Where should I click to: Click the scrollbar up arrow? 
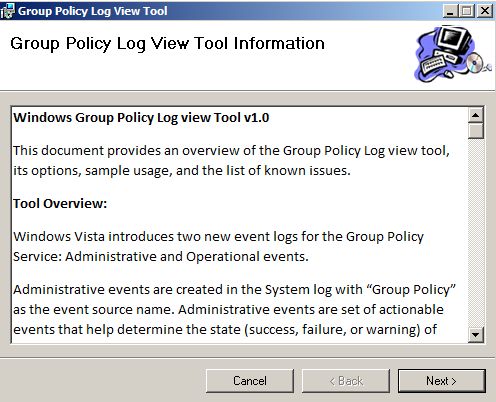point(475,115)
